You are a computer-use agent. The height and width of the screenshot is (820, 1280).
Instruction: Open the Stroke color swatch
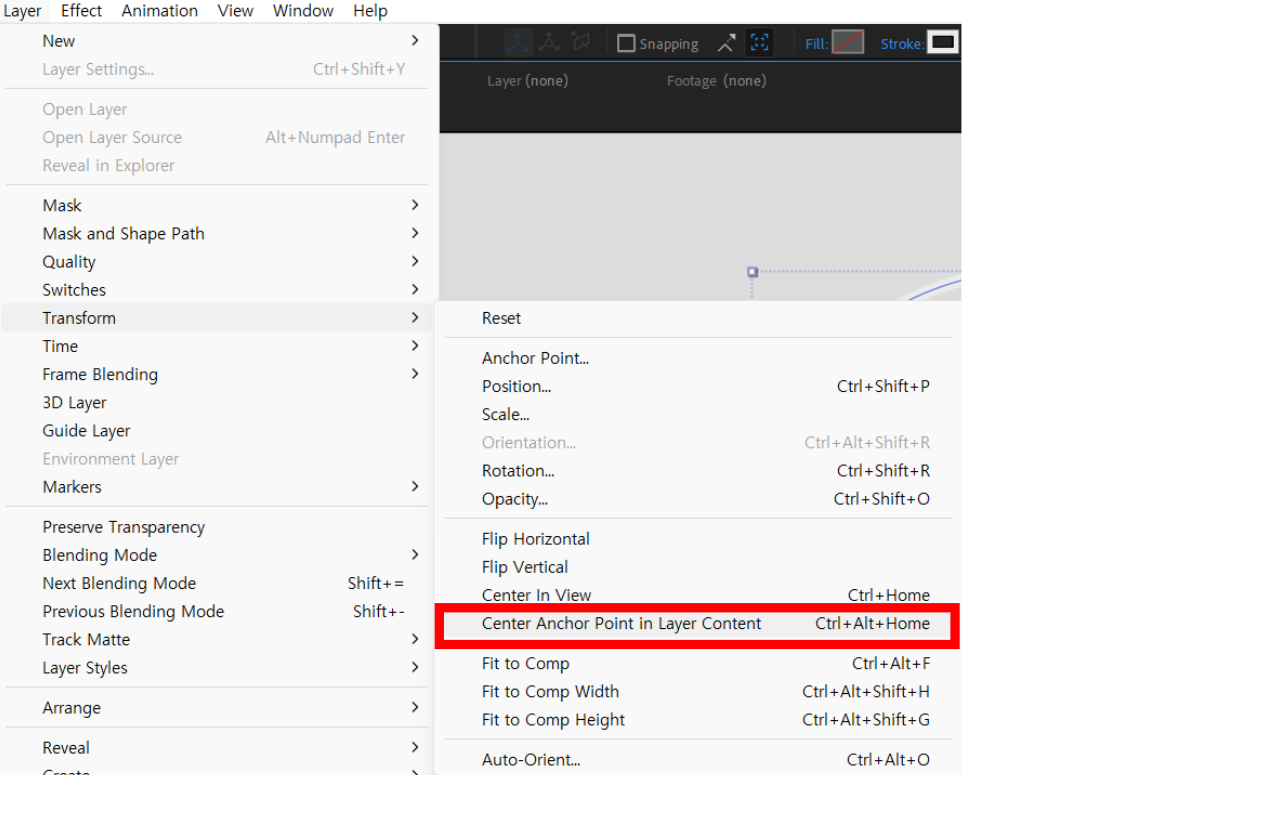click(x=943, y=42)
